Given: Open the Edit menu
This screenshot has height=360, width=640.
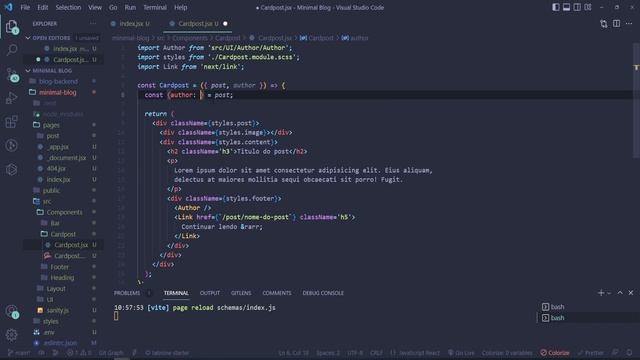Looking at the screenshot, I should point(42,7).
